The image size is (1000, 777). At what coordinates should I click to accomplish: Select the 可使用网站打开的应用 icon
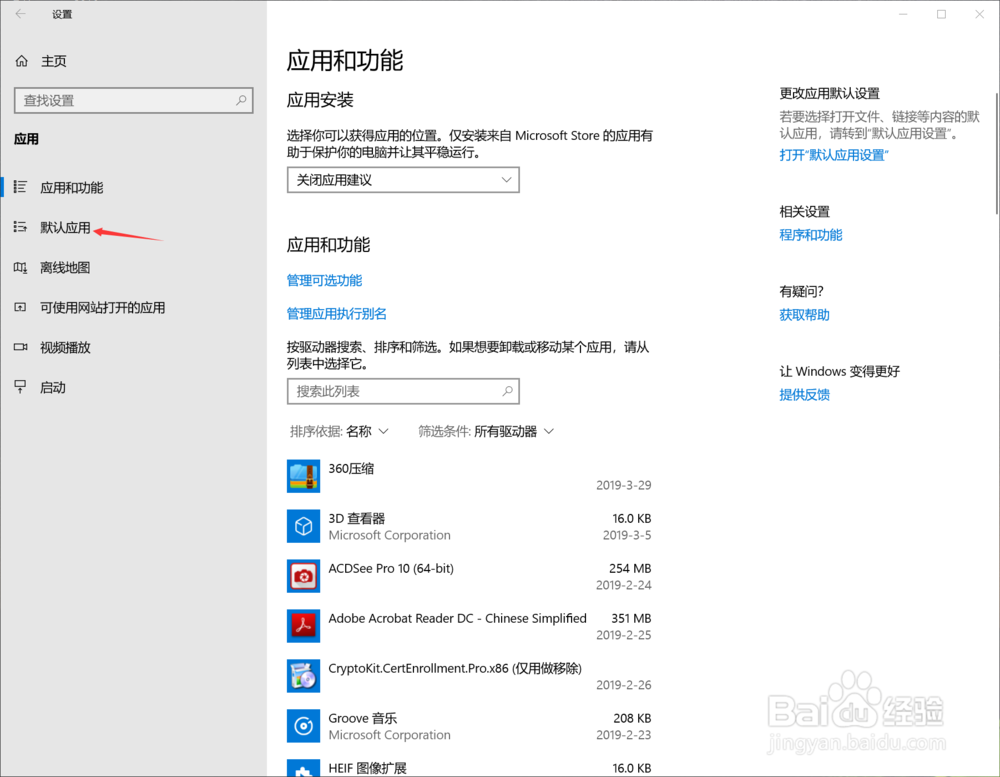pos(20,307)
